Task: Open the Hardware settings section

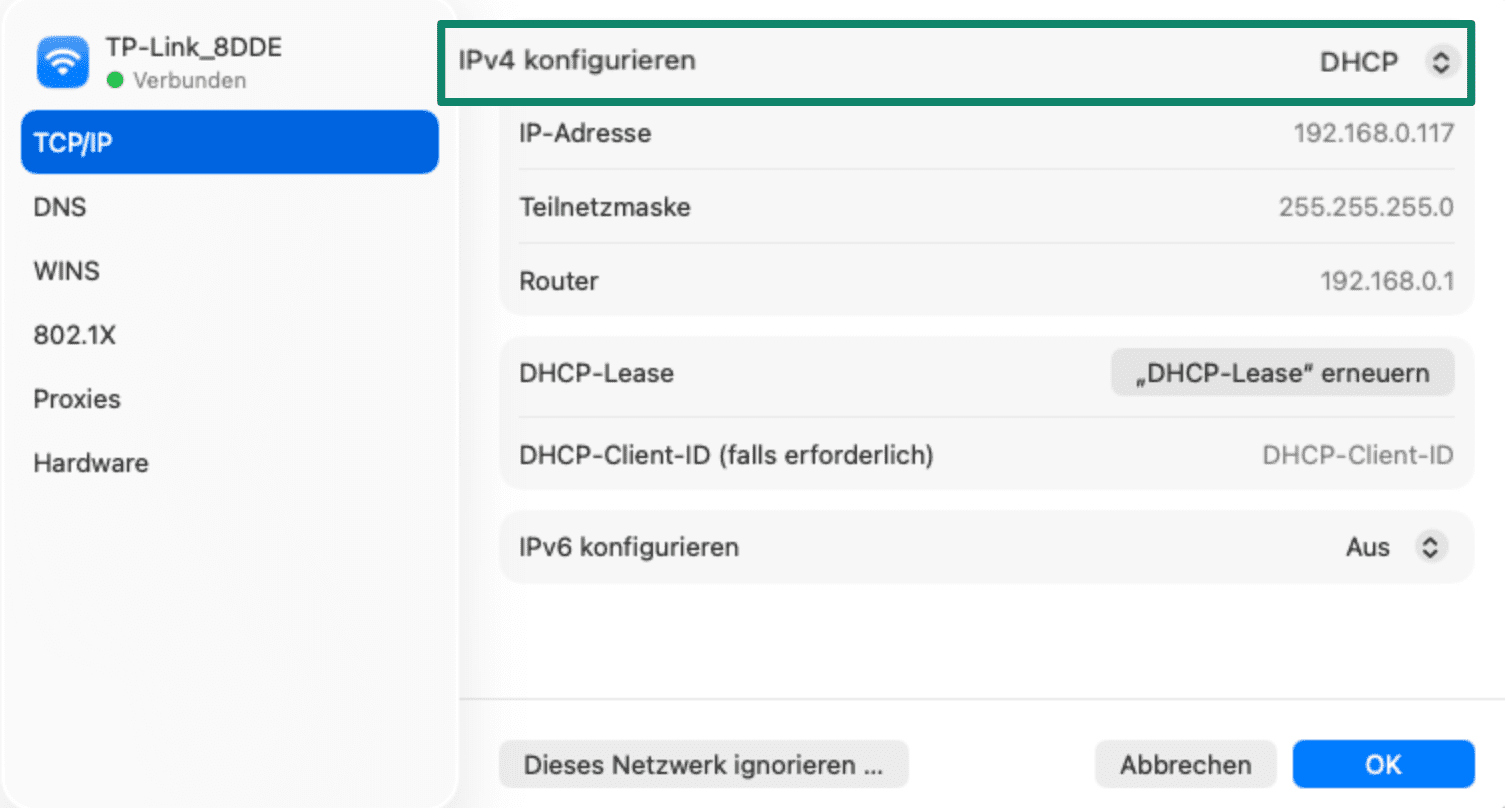Action: (90, 463)
